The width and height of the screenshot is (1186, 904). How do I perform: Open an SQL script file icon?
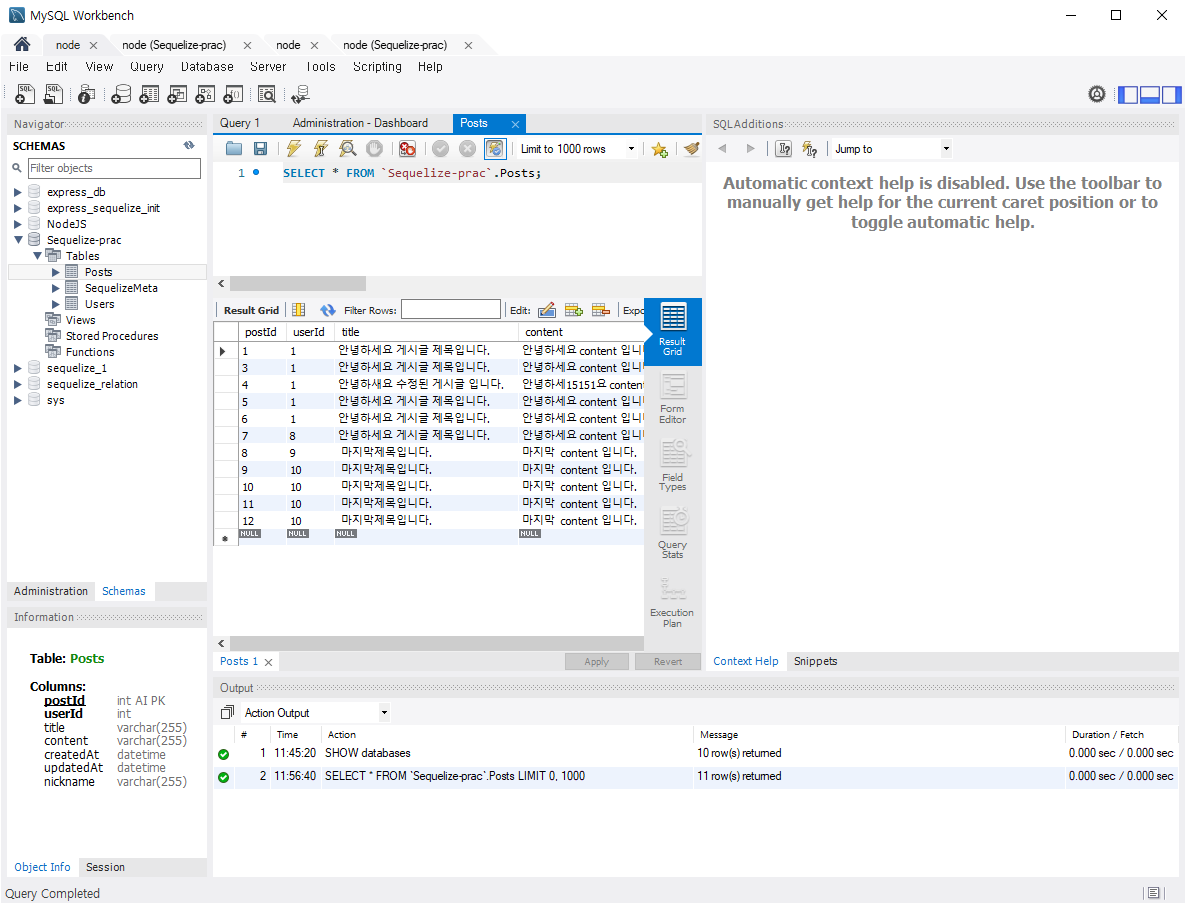[54, 95]
